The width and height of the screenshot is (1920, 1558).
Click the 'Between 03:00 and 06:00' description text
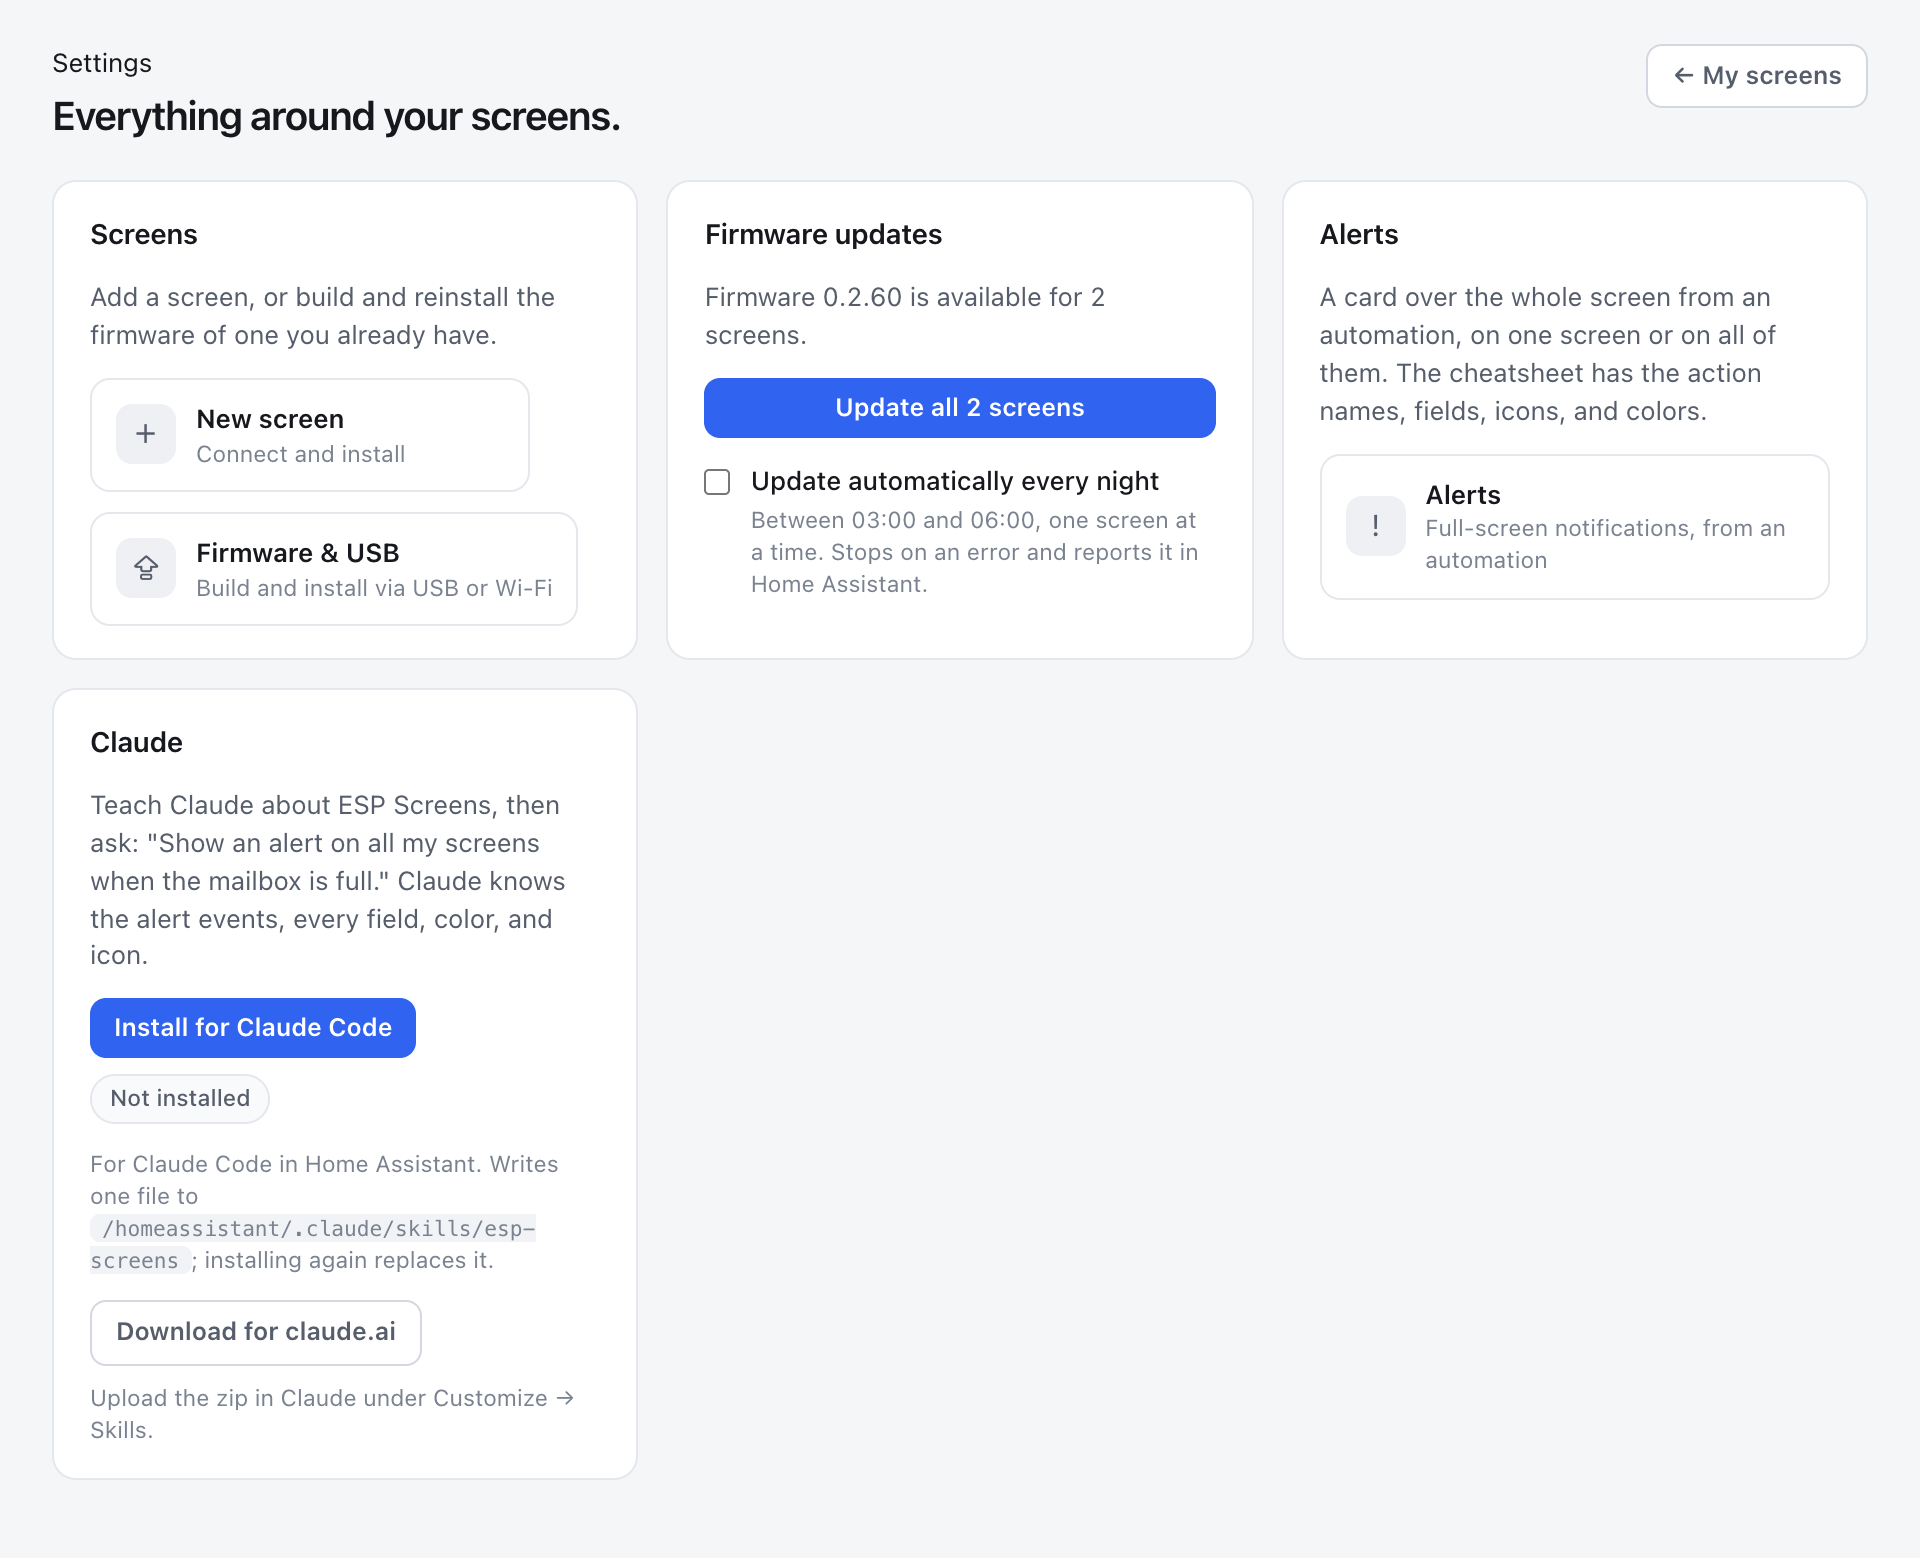point(975,552)
